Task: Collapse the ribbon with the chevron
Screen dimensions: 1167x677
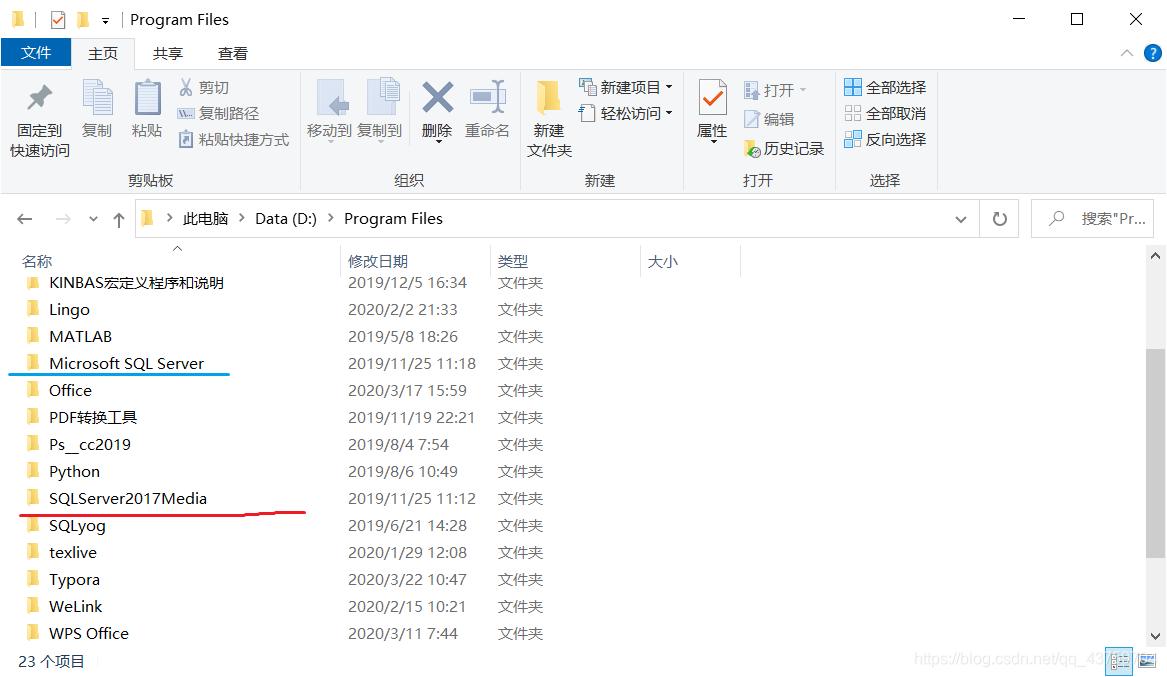Action: (1127, 54)
